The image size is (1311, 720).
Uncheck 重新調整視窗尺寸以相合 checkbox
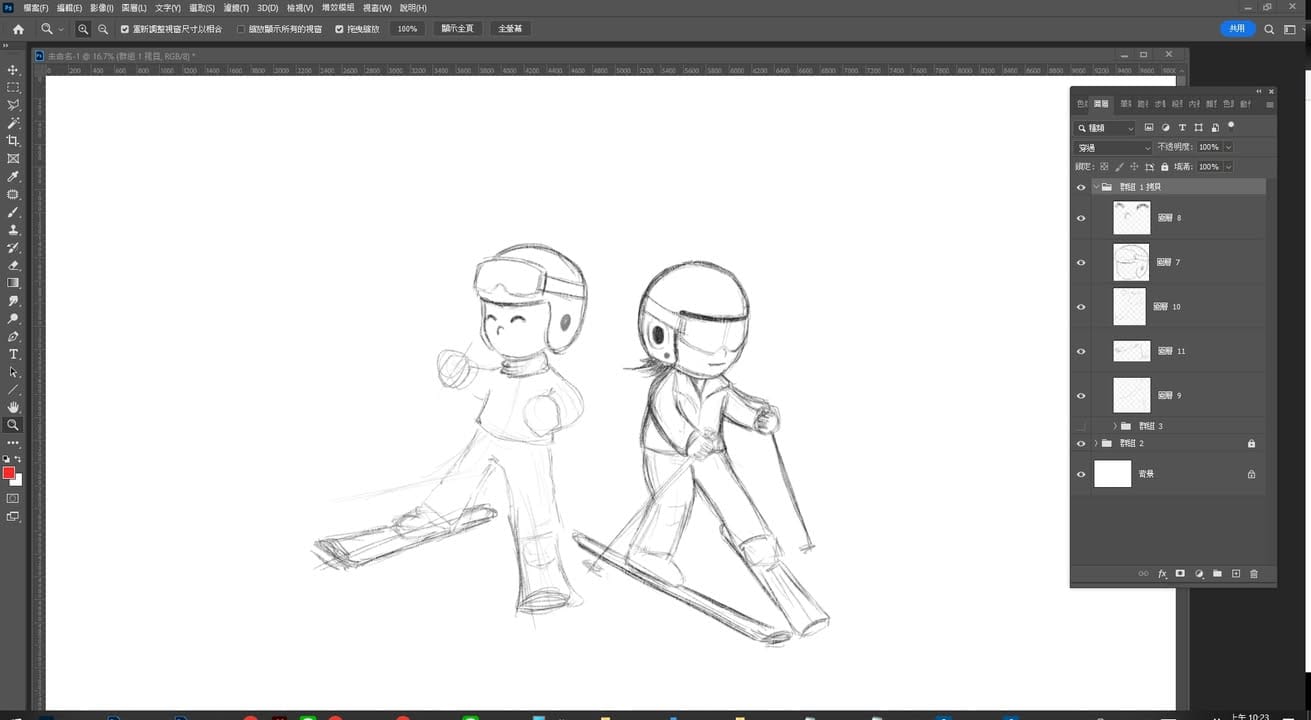[x=124, y=29]
